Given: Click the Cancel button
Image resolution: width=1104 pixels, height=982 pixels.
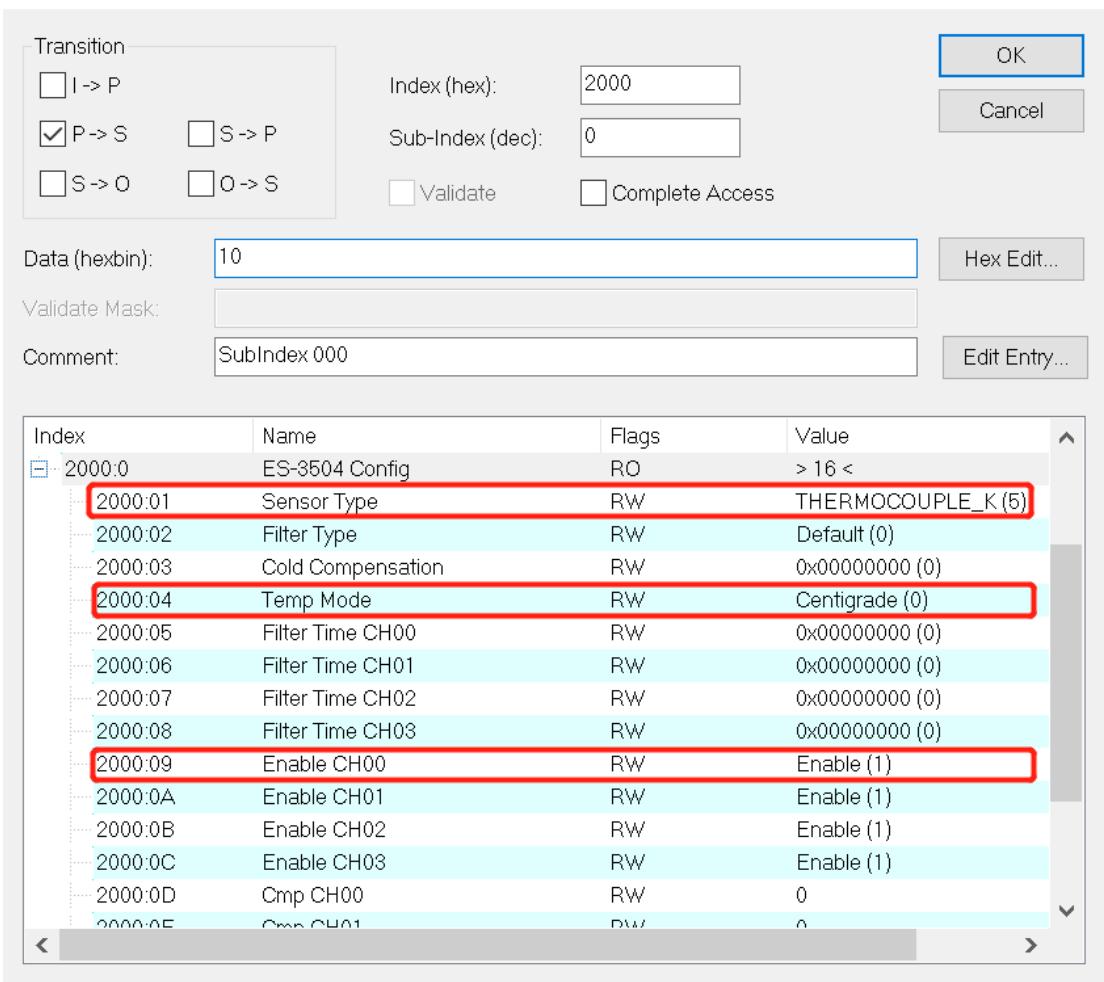Looking at the screenshot, I should coord(1011,111).
